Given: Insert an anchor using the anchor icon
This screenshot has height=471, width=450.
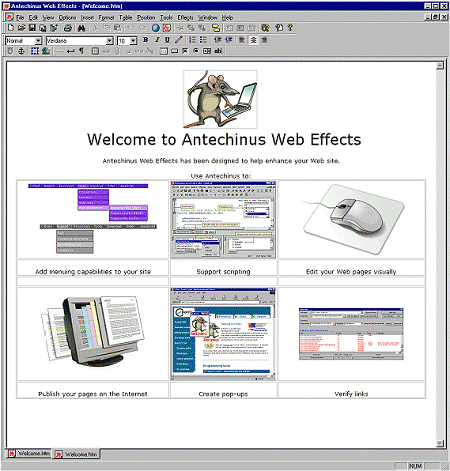Looking at the screenshot, I should click(21, 51).
